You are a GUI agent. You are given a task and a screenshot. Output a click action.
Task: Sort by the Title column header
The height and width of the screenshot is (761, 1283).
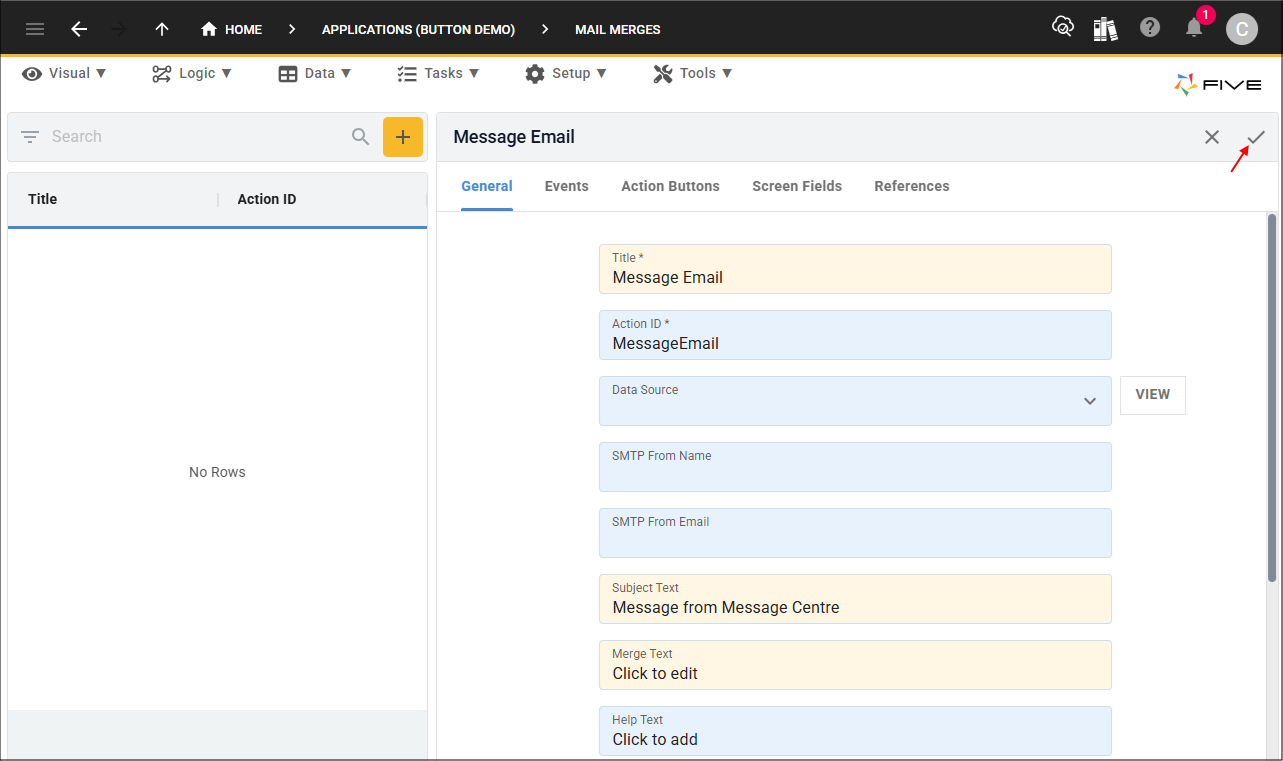point(43,199)
